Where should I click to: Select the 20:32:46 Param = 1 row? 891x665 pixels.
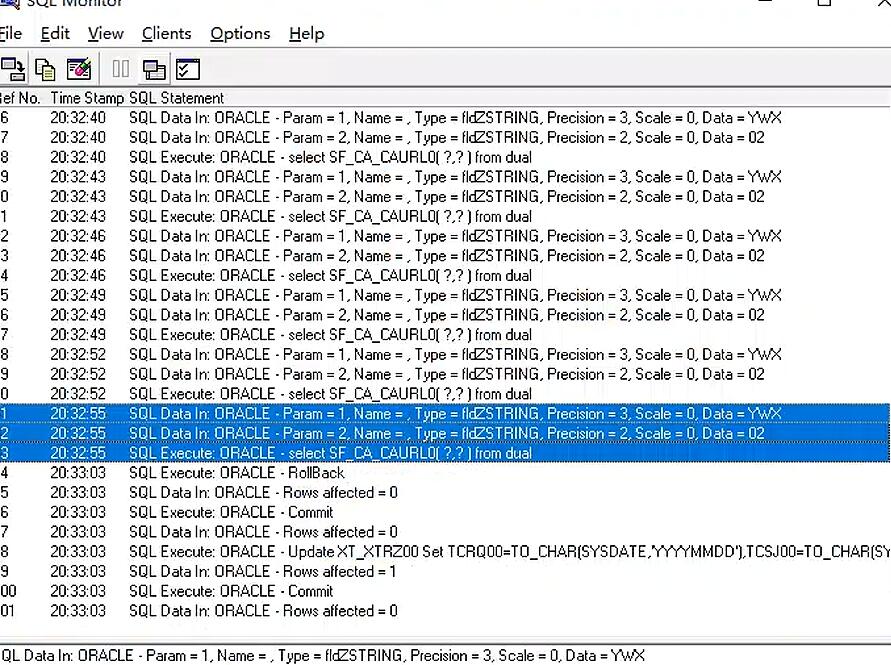point(445,236)
